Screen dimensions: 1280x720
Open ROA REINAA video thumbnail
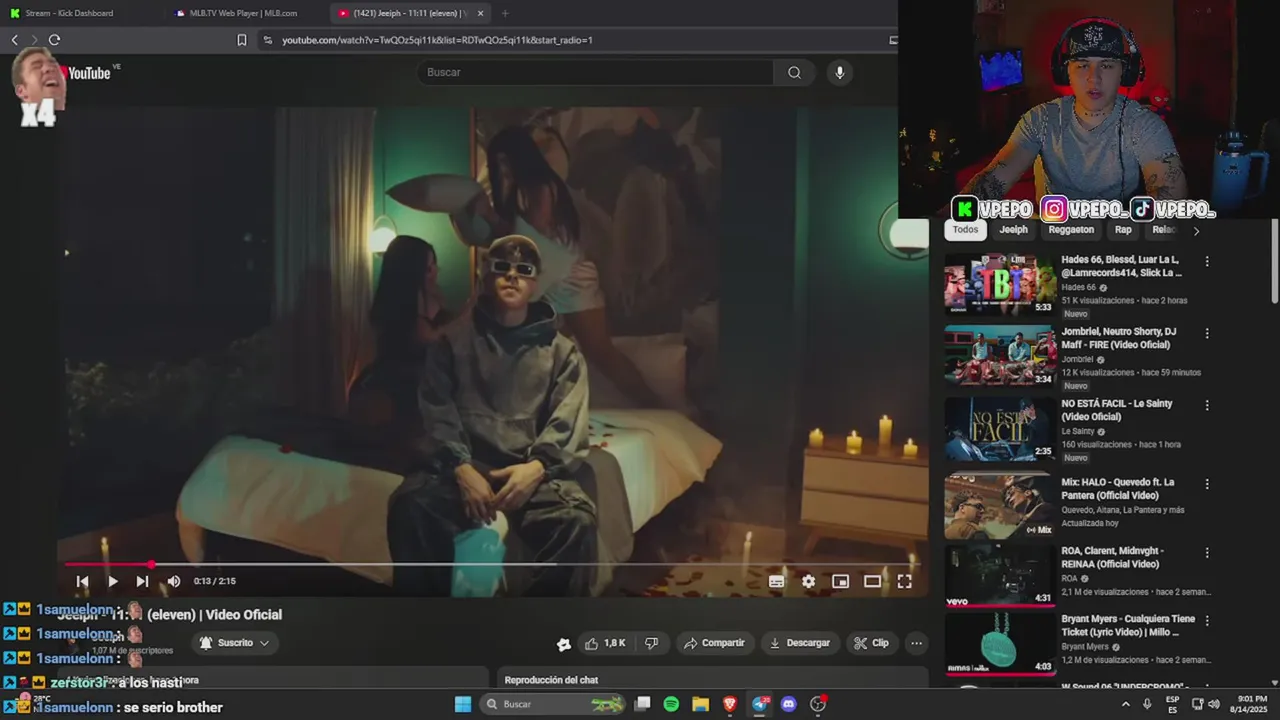[1000, 575]
